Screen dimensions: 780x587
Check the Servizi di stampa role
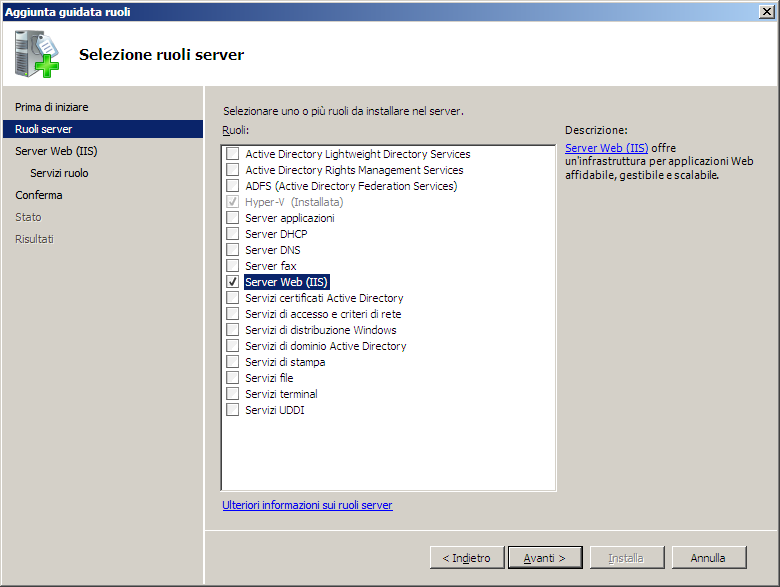(232, 362)
